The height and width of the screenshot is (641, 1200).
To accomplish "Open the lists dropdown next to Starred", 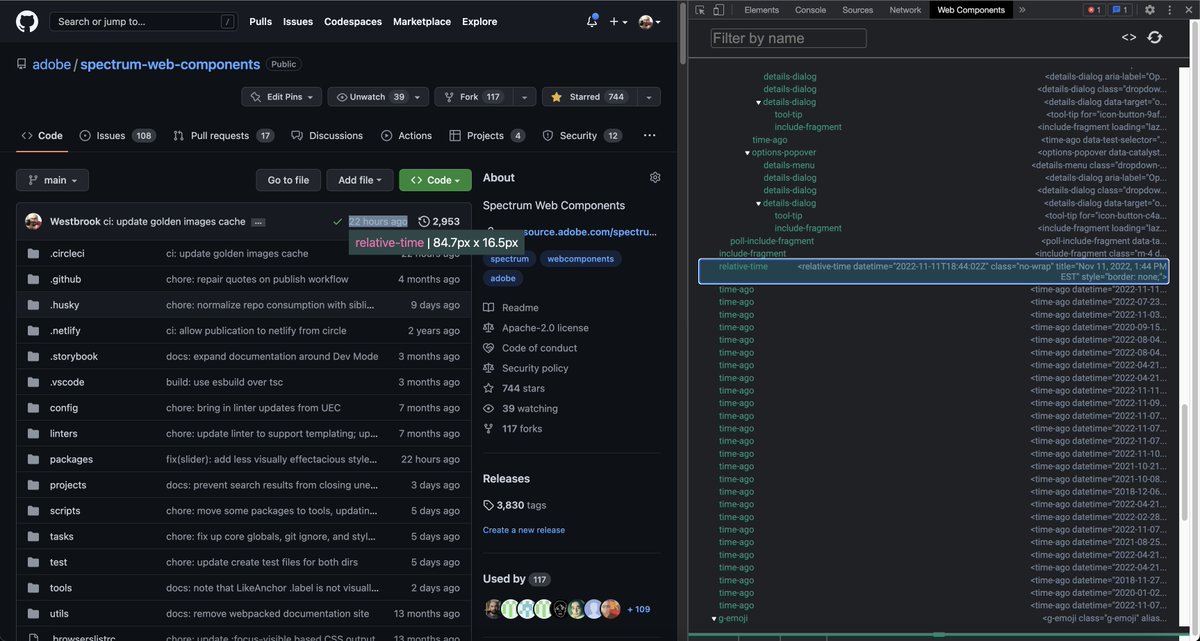I will [x=649, y=97].
